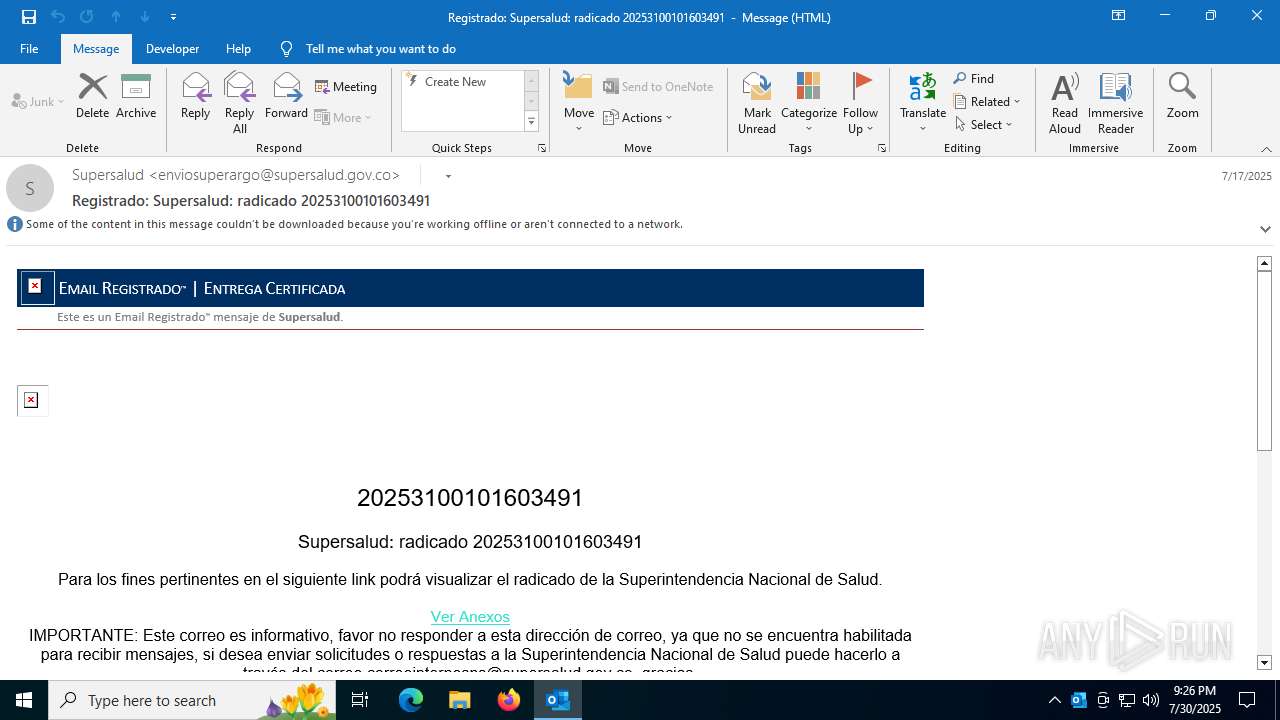Go to the previous item using the up arrow
This screenshot has height=720, width=1280.
coord(116,17)
